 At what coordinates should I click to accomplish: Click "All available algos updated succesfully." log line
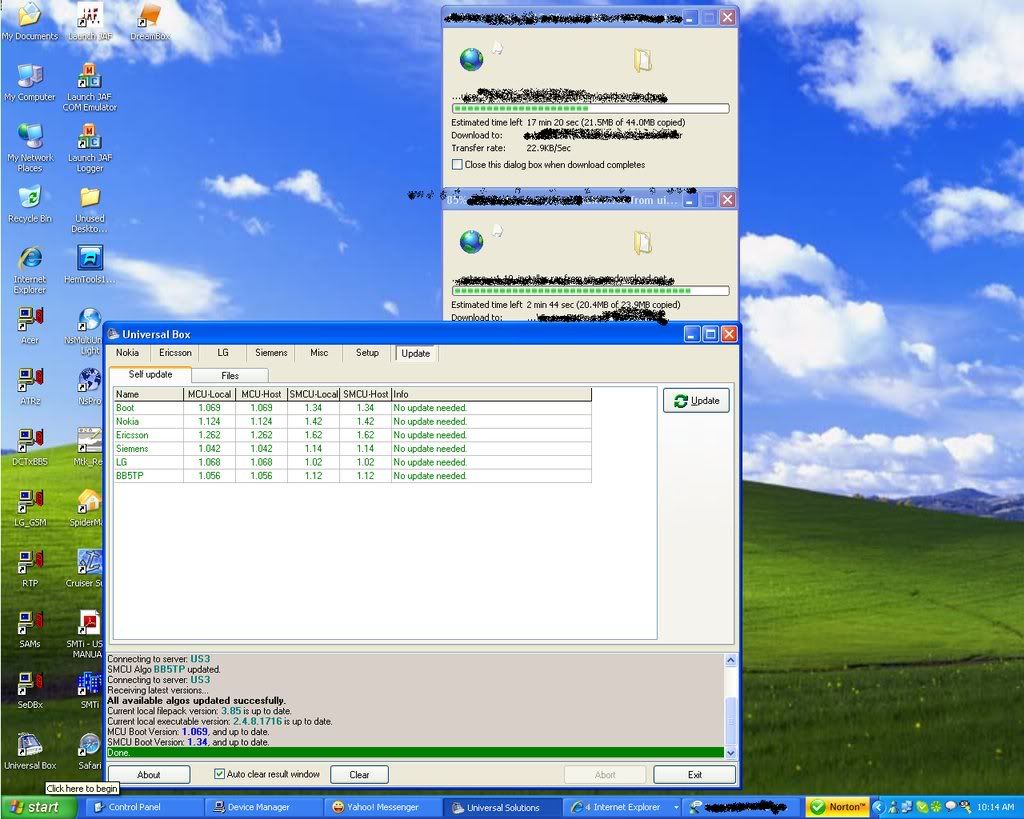pyautogui.click(x=196, y=700)
